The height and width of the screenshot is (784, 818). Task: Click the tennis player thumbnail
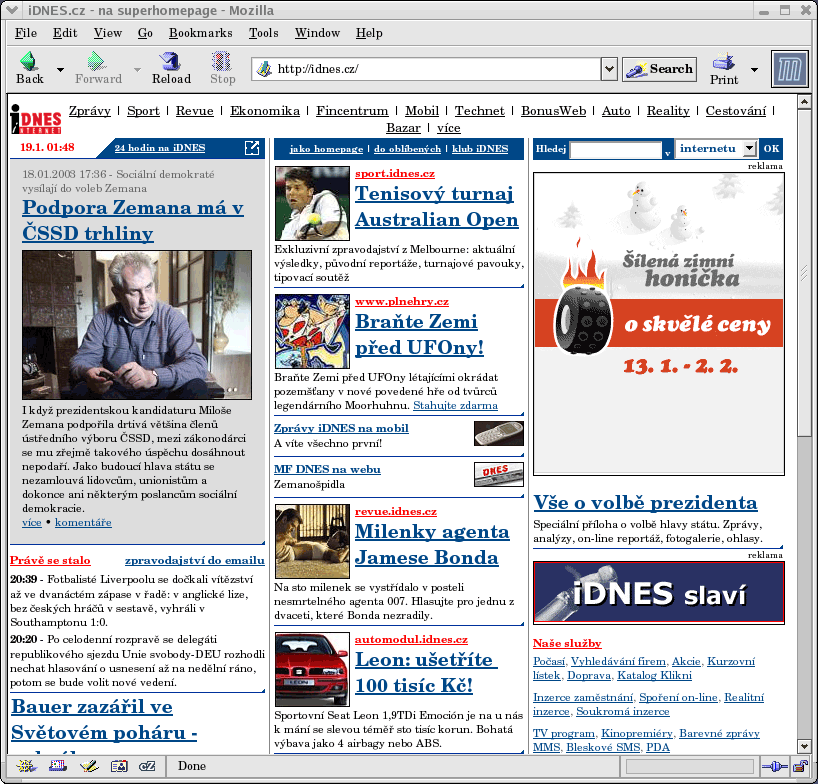(x=312, y=203)
